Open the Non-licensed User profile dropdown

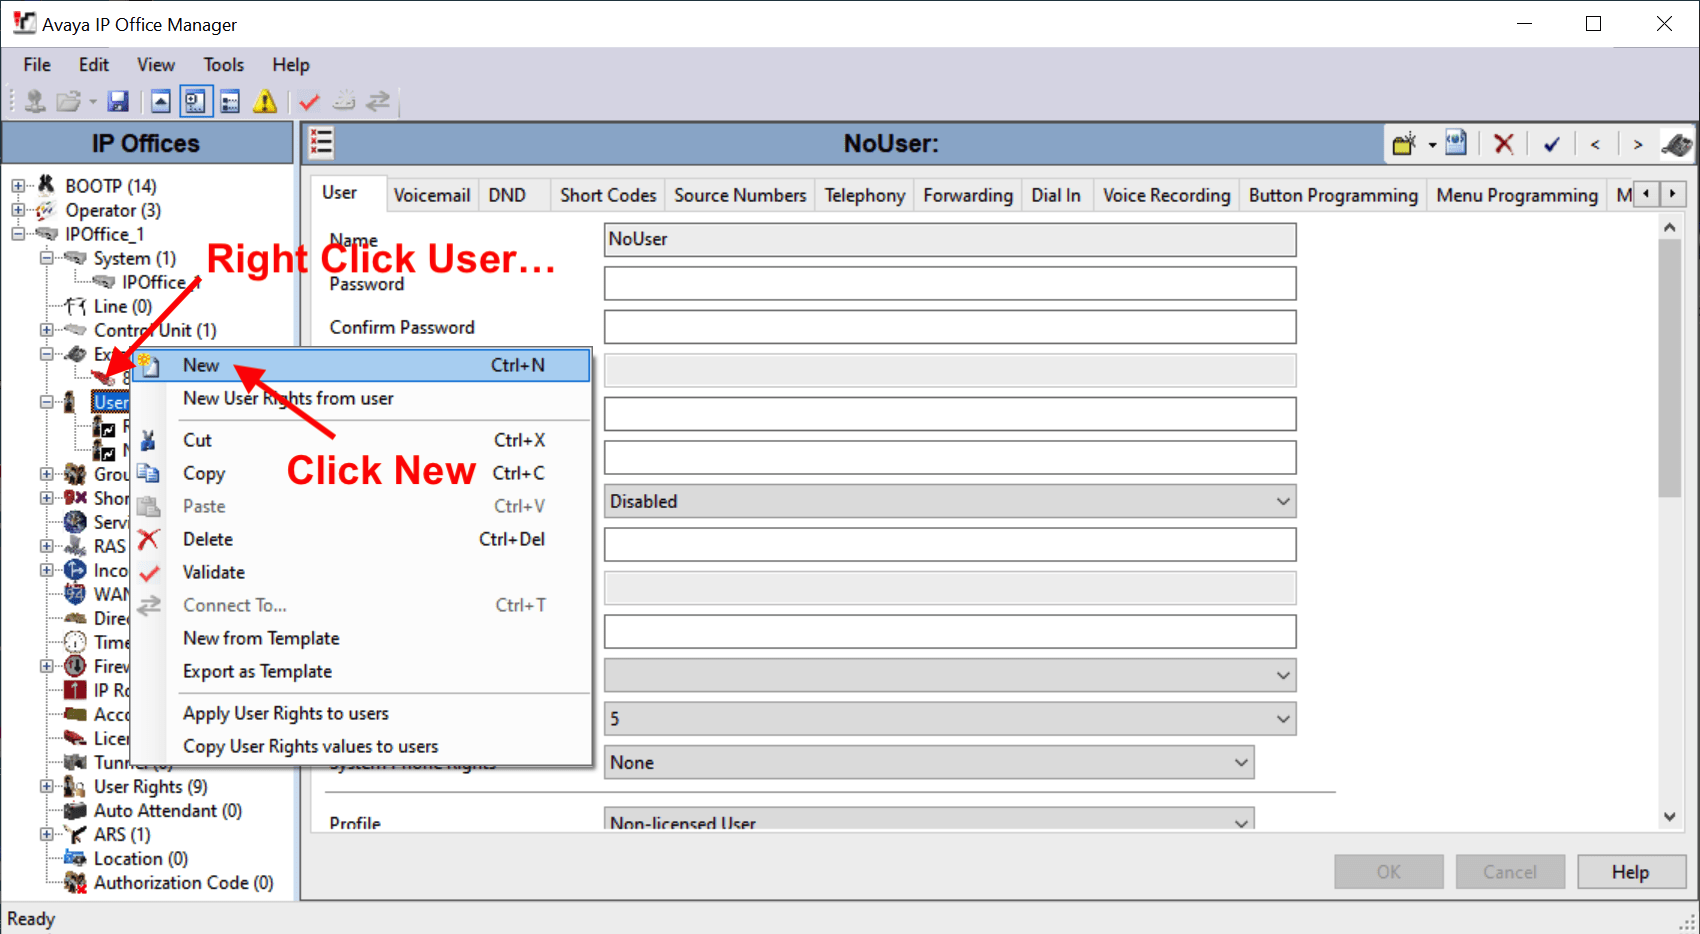pos(929,820)
